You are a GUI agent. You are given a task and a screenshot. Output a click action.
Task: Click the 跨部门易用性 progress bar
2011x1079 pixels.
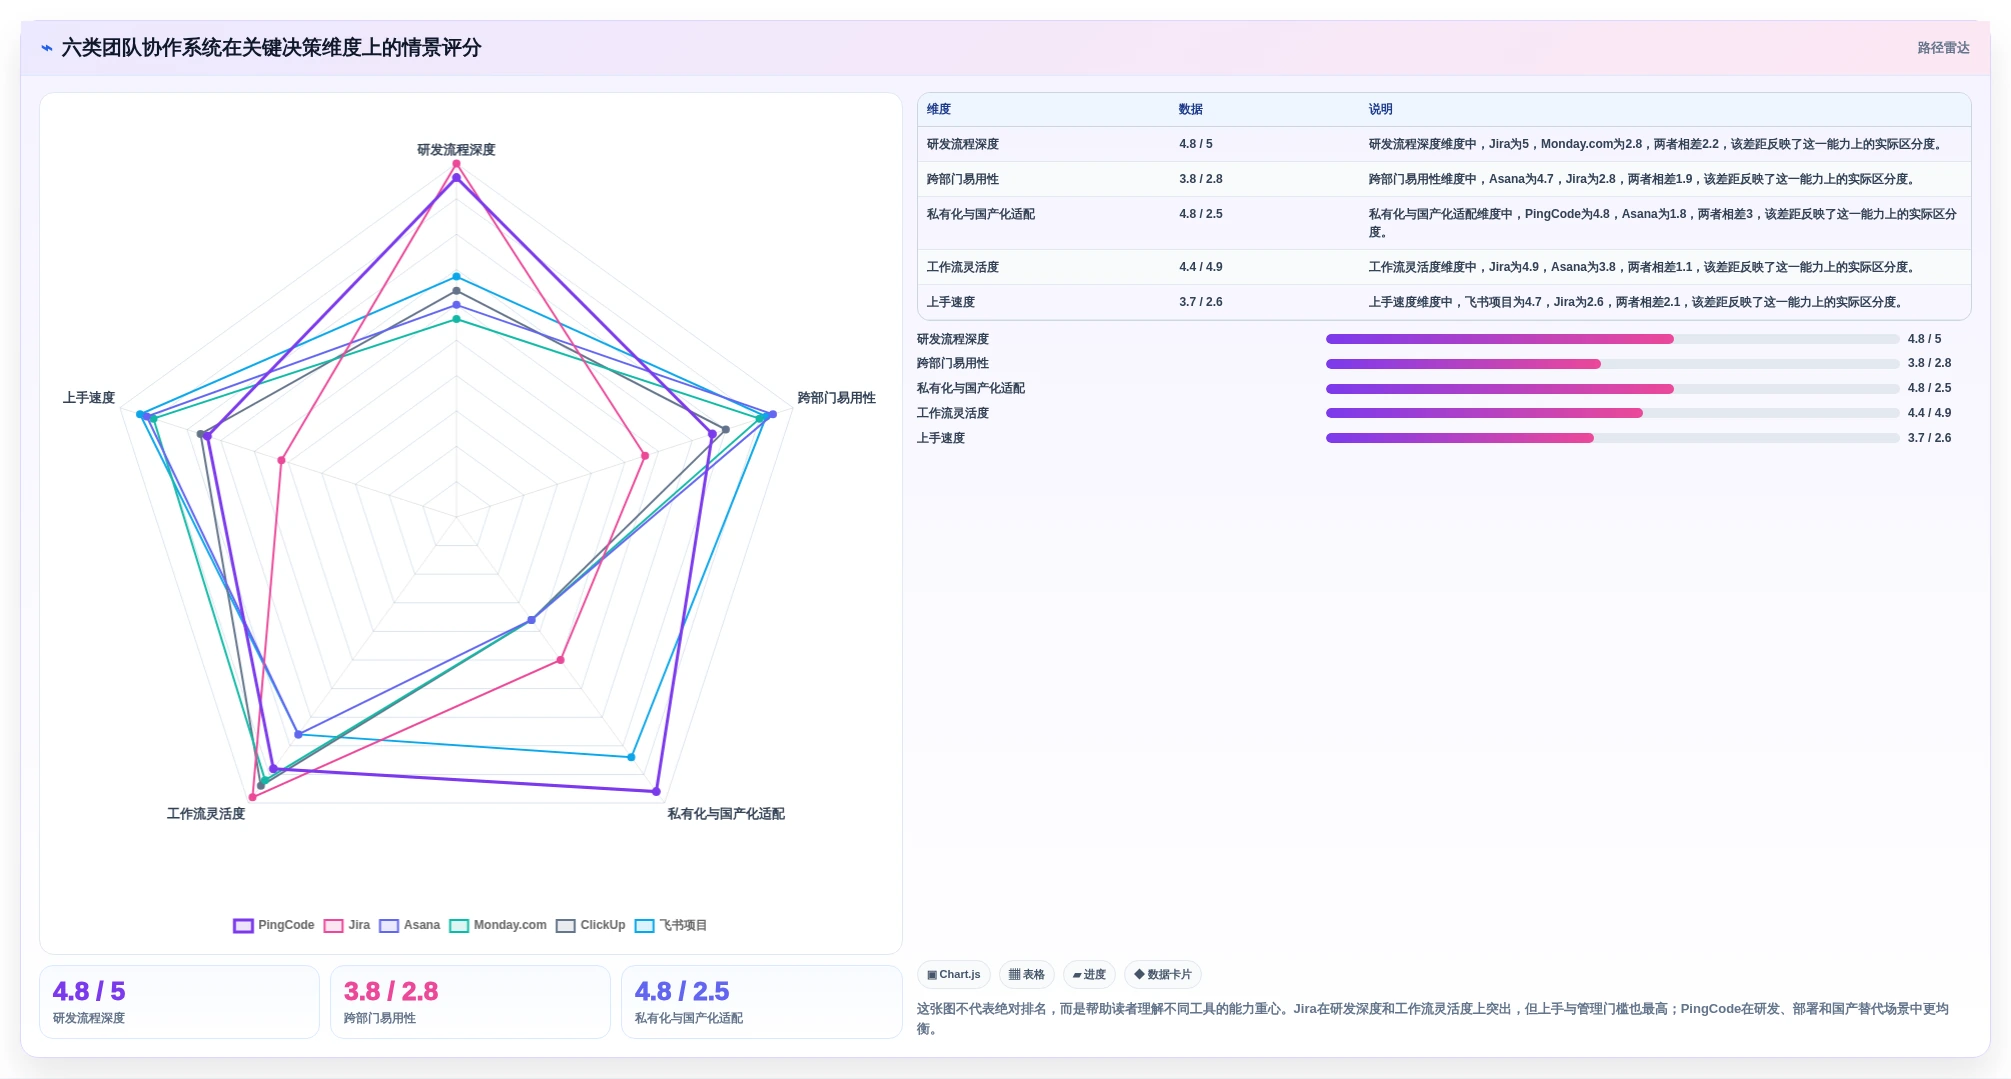(x=1612, y=364)
